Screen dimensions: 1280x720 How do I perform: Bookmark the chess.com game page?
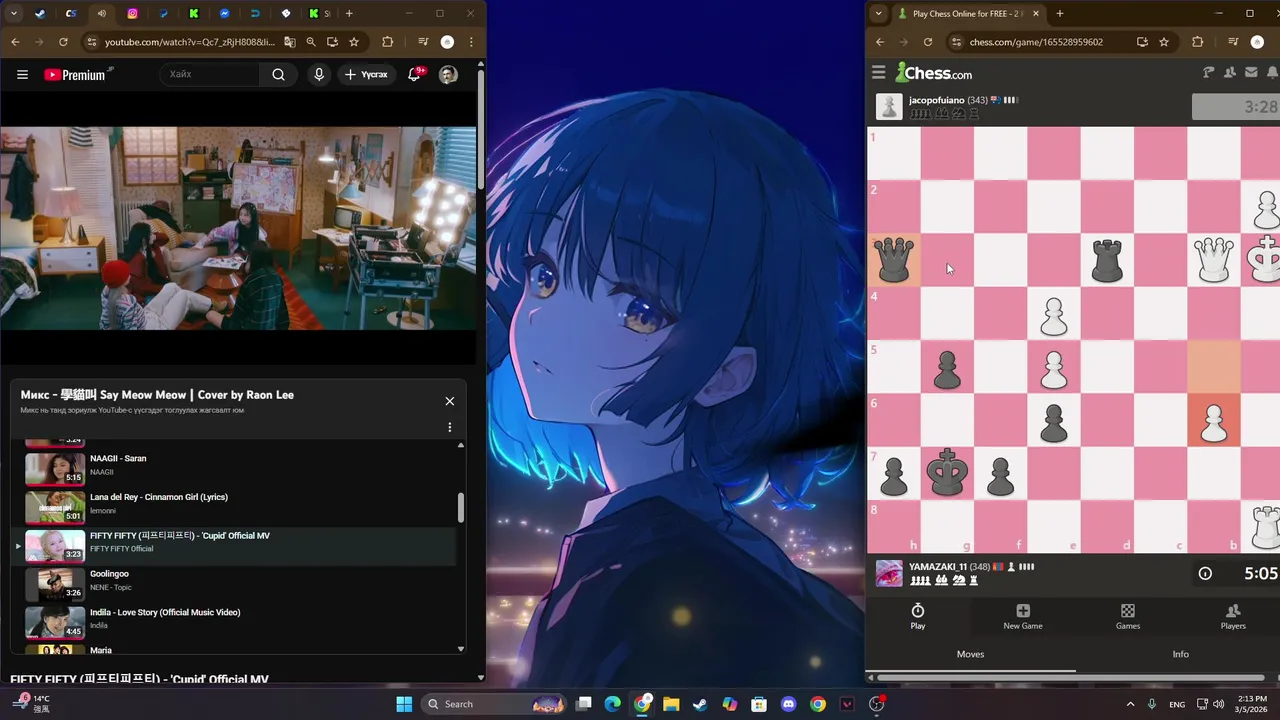click(x=1164, y=42)
